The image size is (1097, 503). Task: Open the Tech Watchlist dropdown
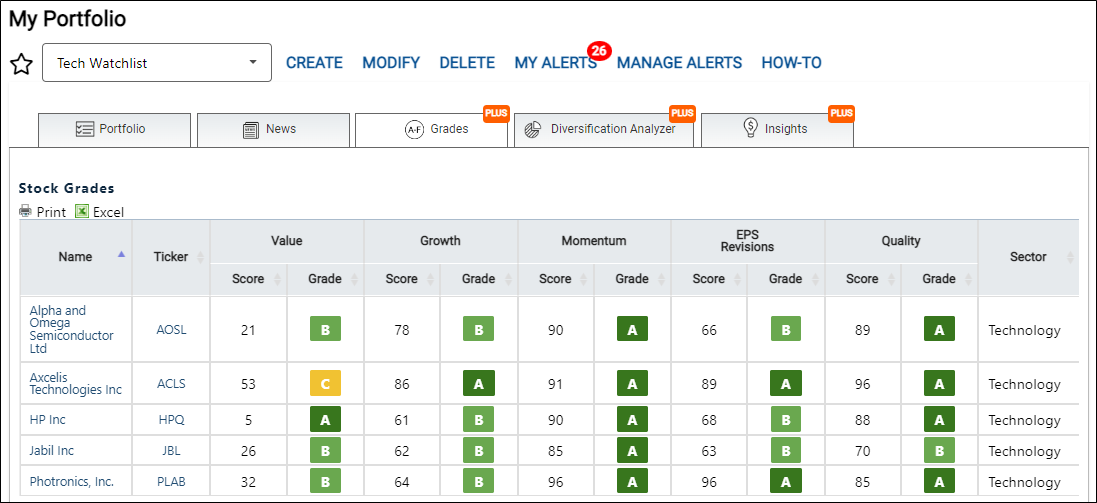click(x=157, y=63)
